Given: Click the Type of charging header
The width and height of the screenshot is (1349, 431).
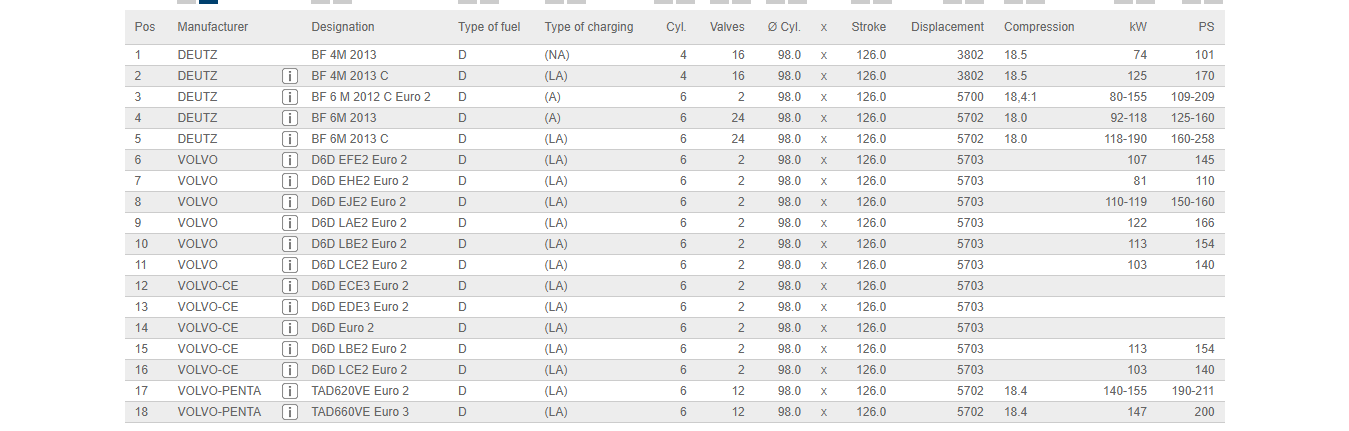Looking at the screenshot, I should pyautogui.click(x=589, y=27).
